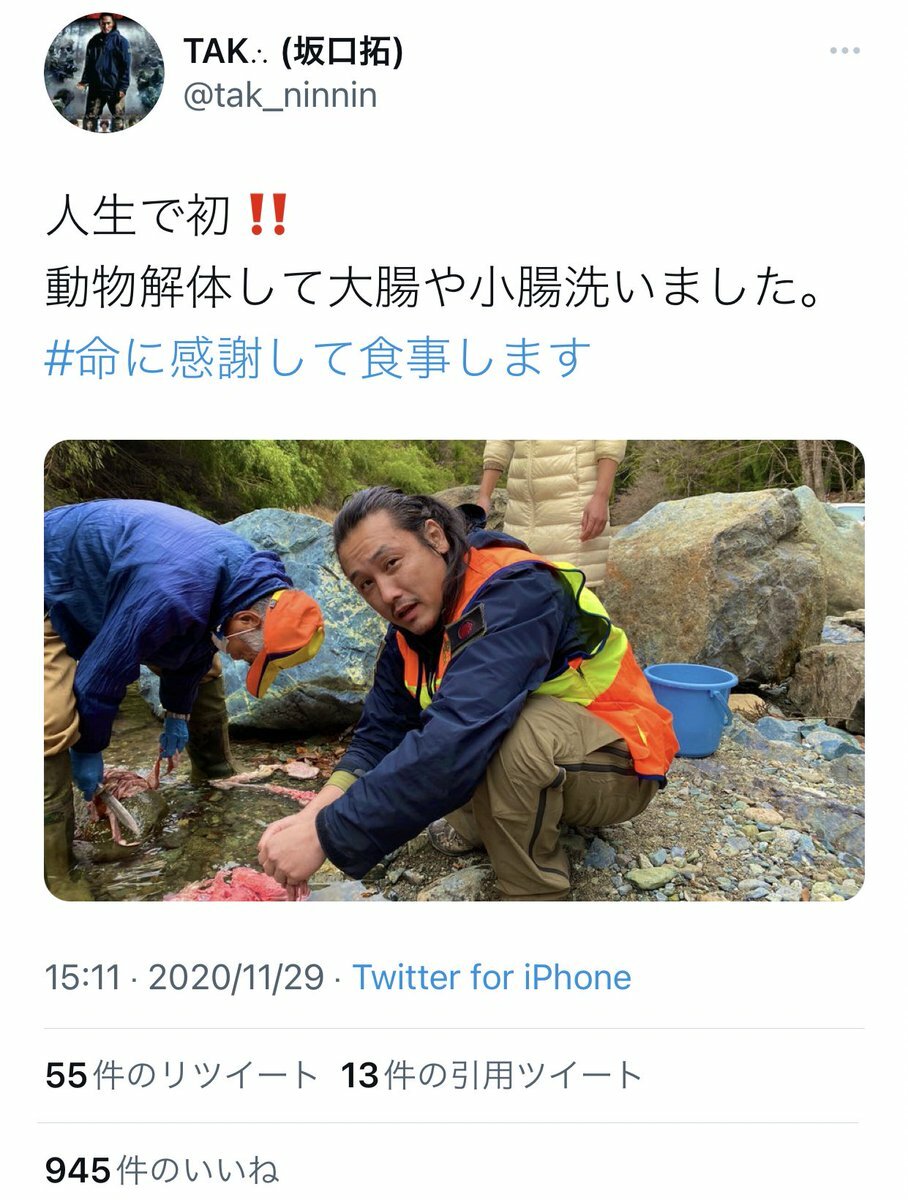The width and height of the screenshot is (908, 1200).
Task: Click the 15:11 · 2020/11/29 timestamp
Action: tap(185, 977)
